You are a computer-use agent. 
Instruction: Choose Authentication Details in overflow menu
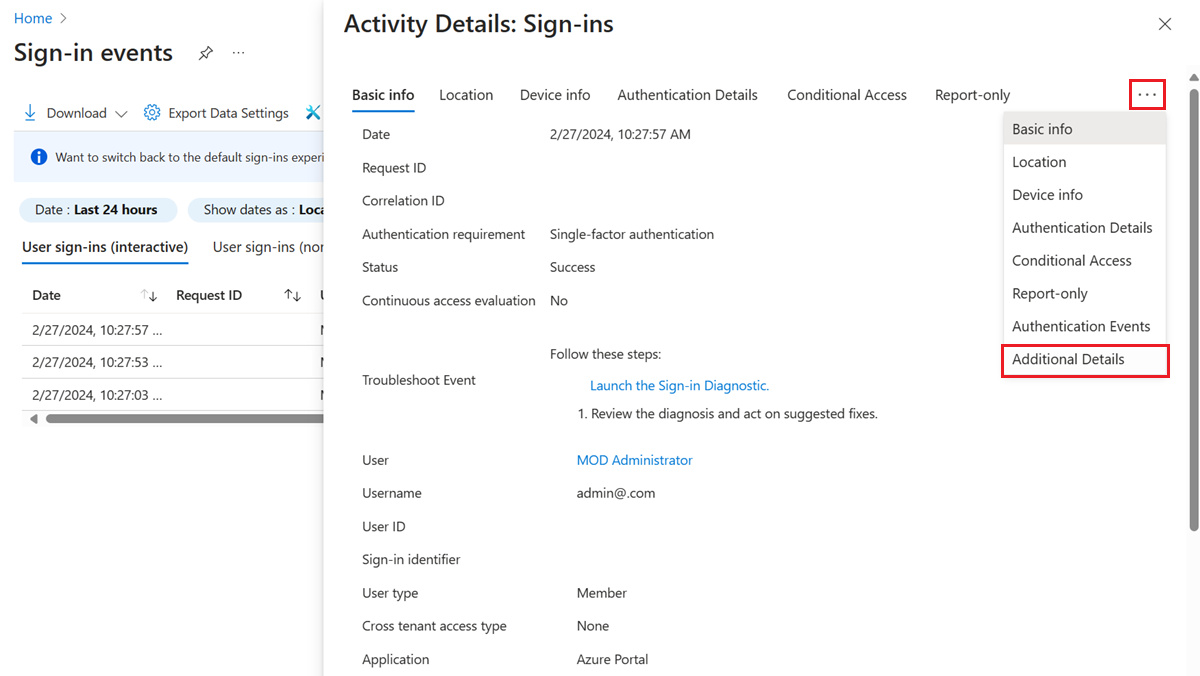tap(1084, 228)
